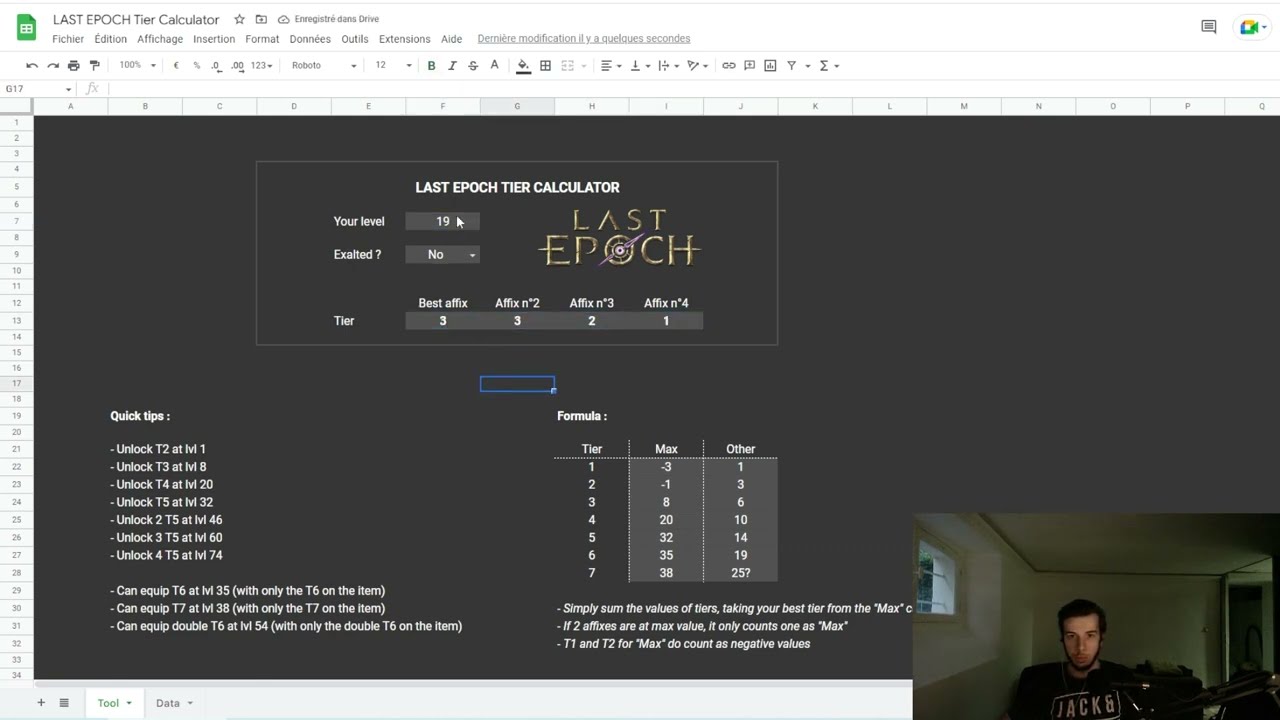Open the Édition menu
This screenshot has height=720, width=1280.
point(110,39)
